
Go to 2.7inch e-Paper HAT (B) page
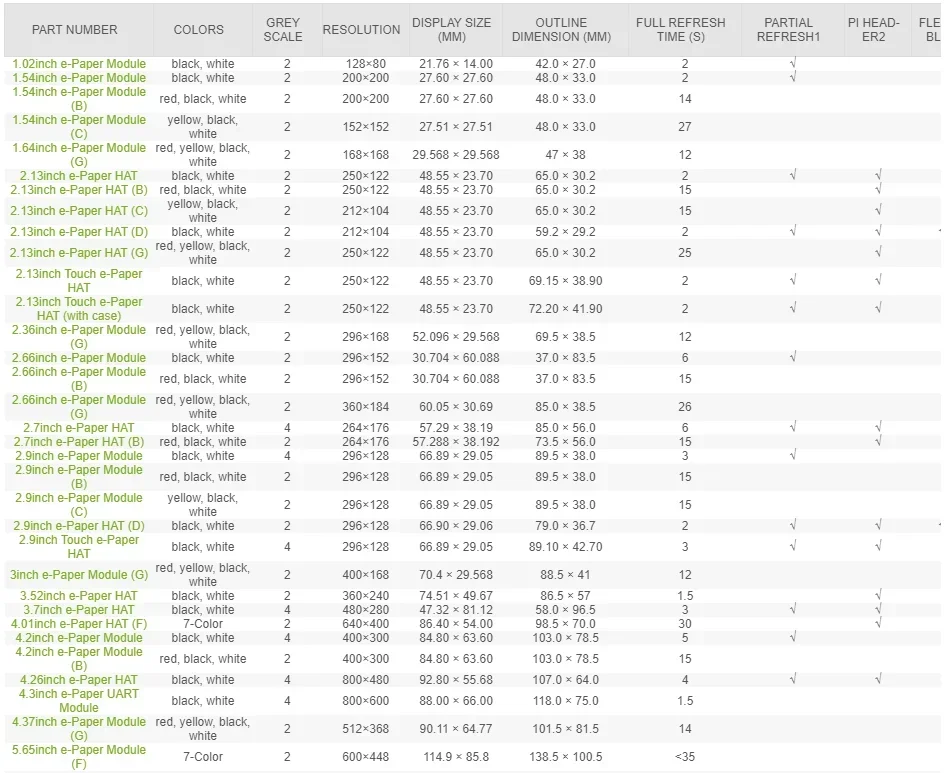[x=79, y=442]
